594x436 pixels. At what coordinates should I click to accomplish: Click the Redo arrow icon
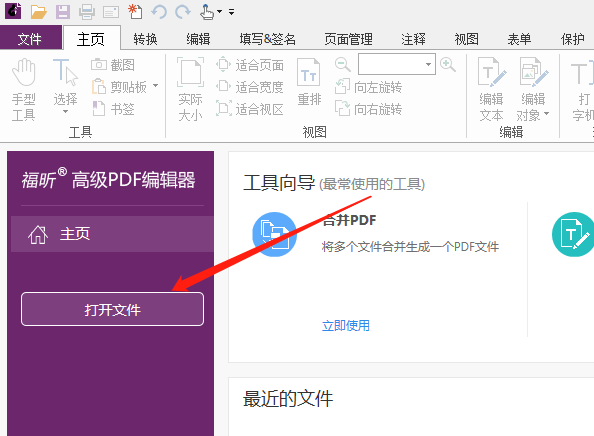coord(183,12)
